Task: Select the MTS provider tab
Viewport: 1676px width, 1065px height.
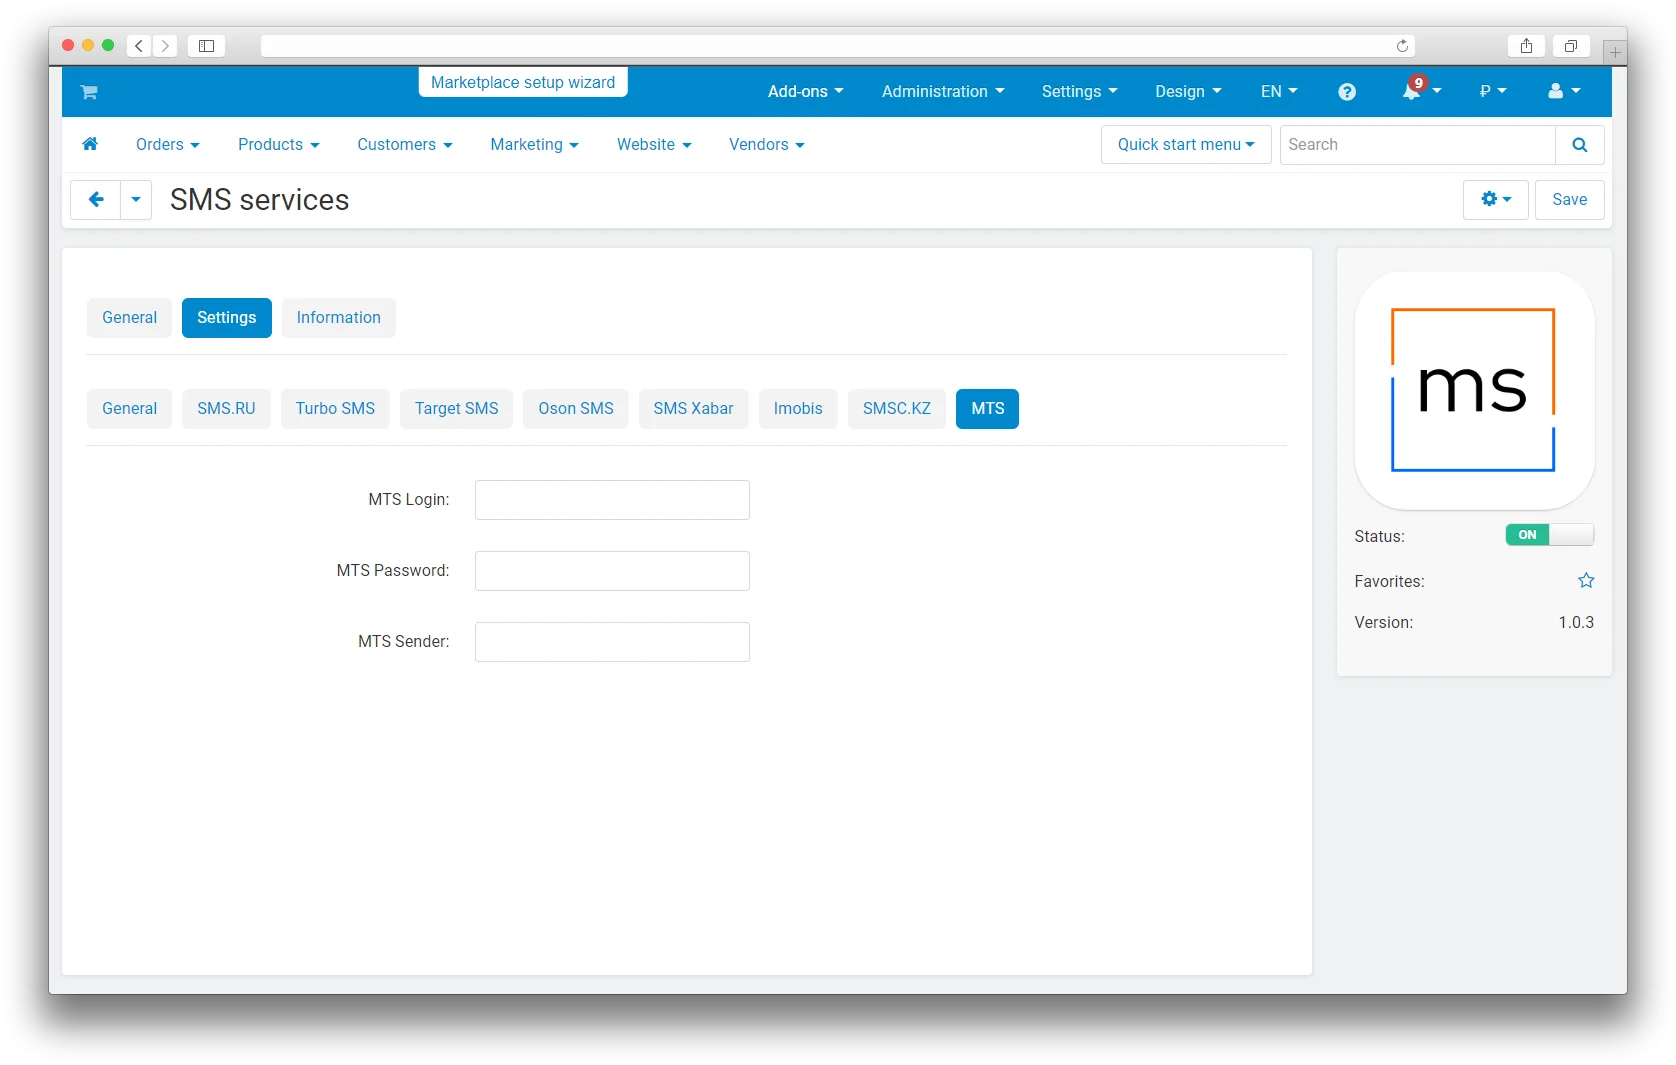Action: coord(988,409)
